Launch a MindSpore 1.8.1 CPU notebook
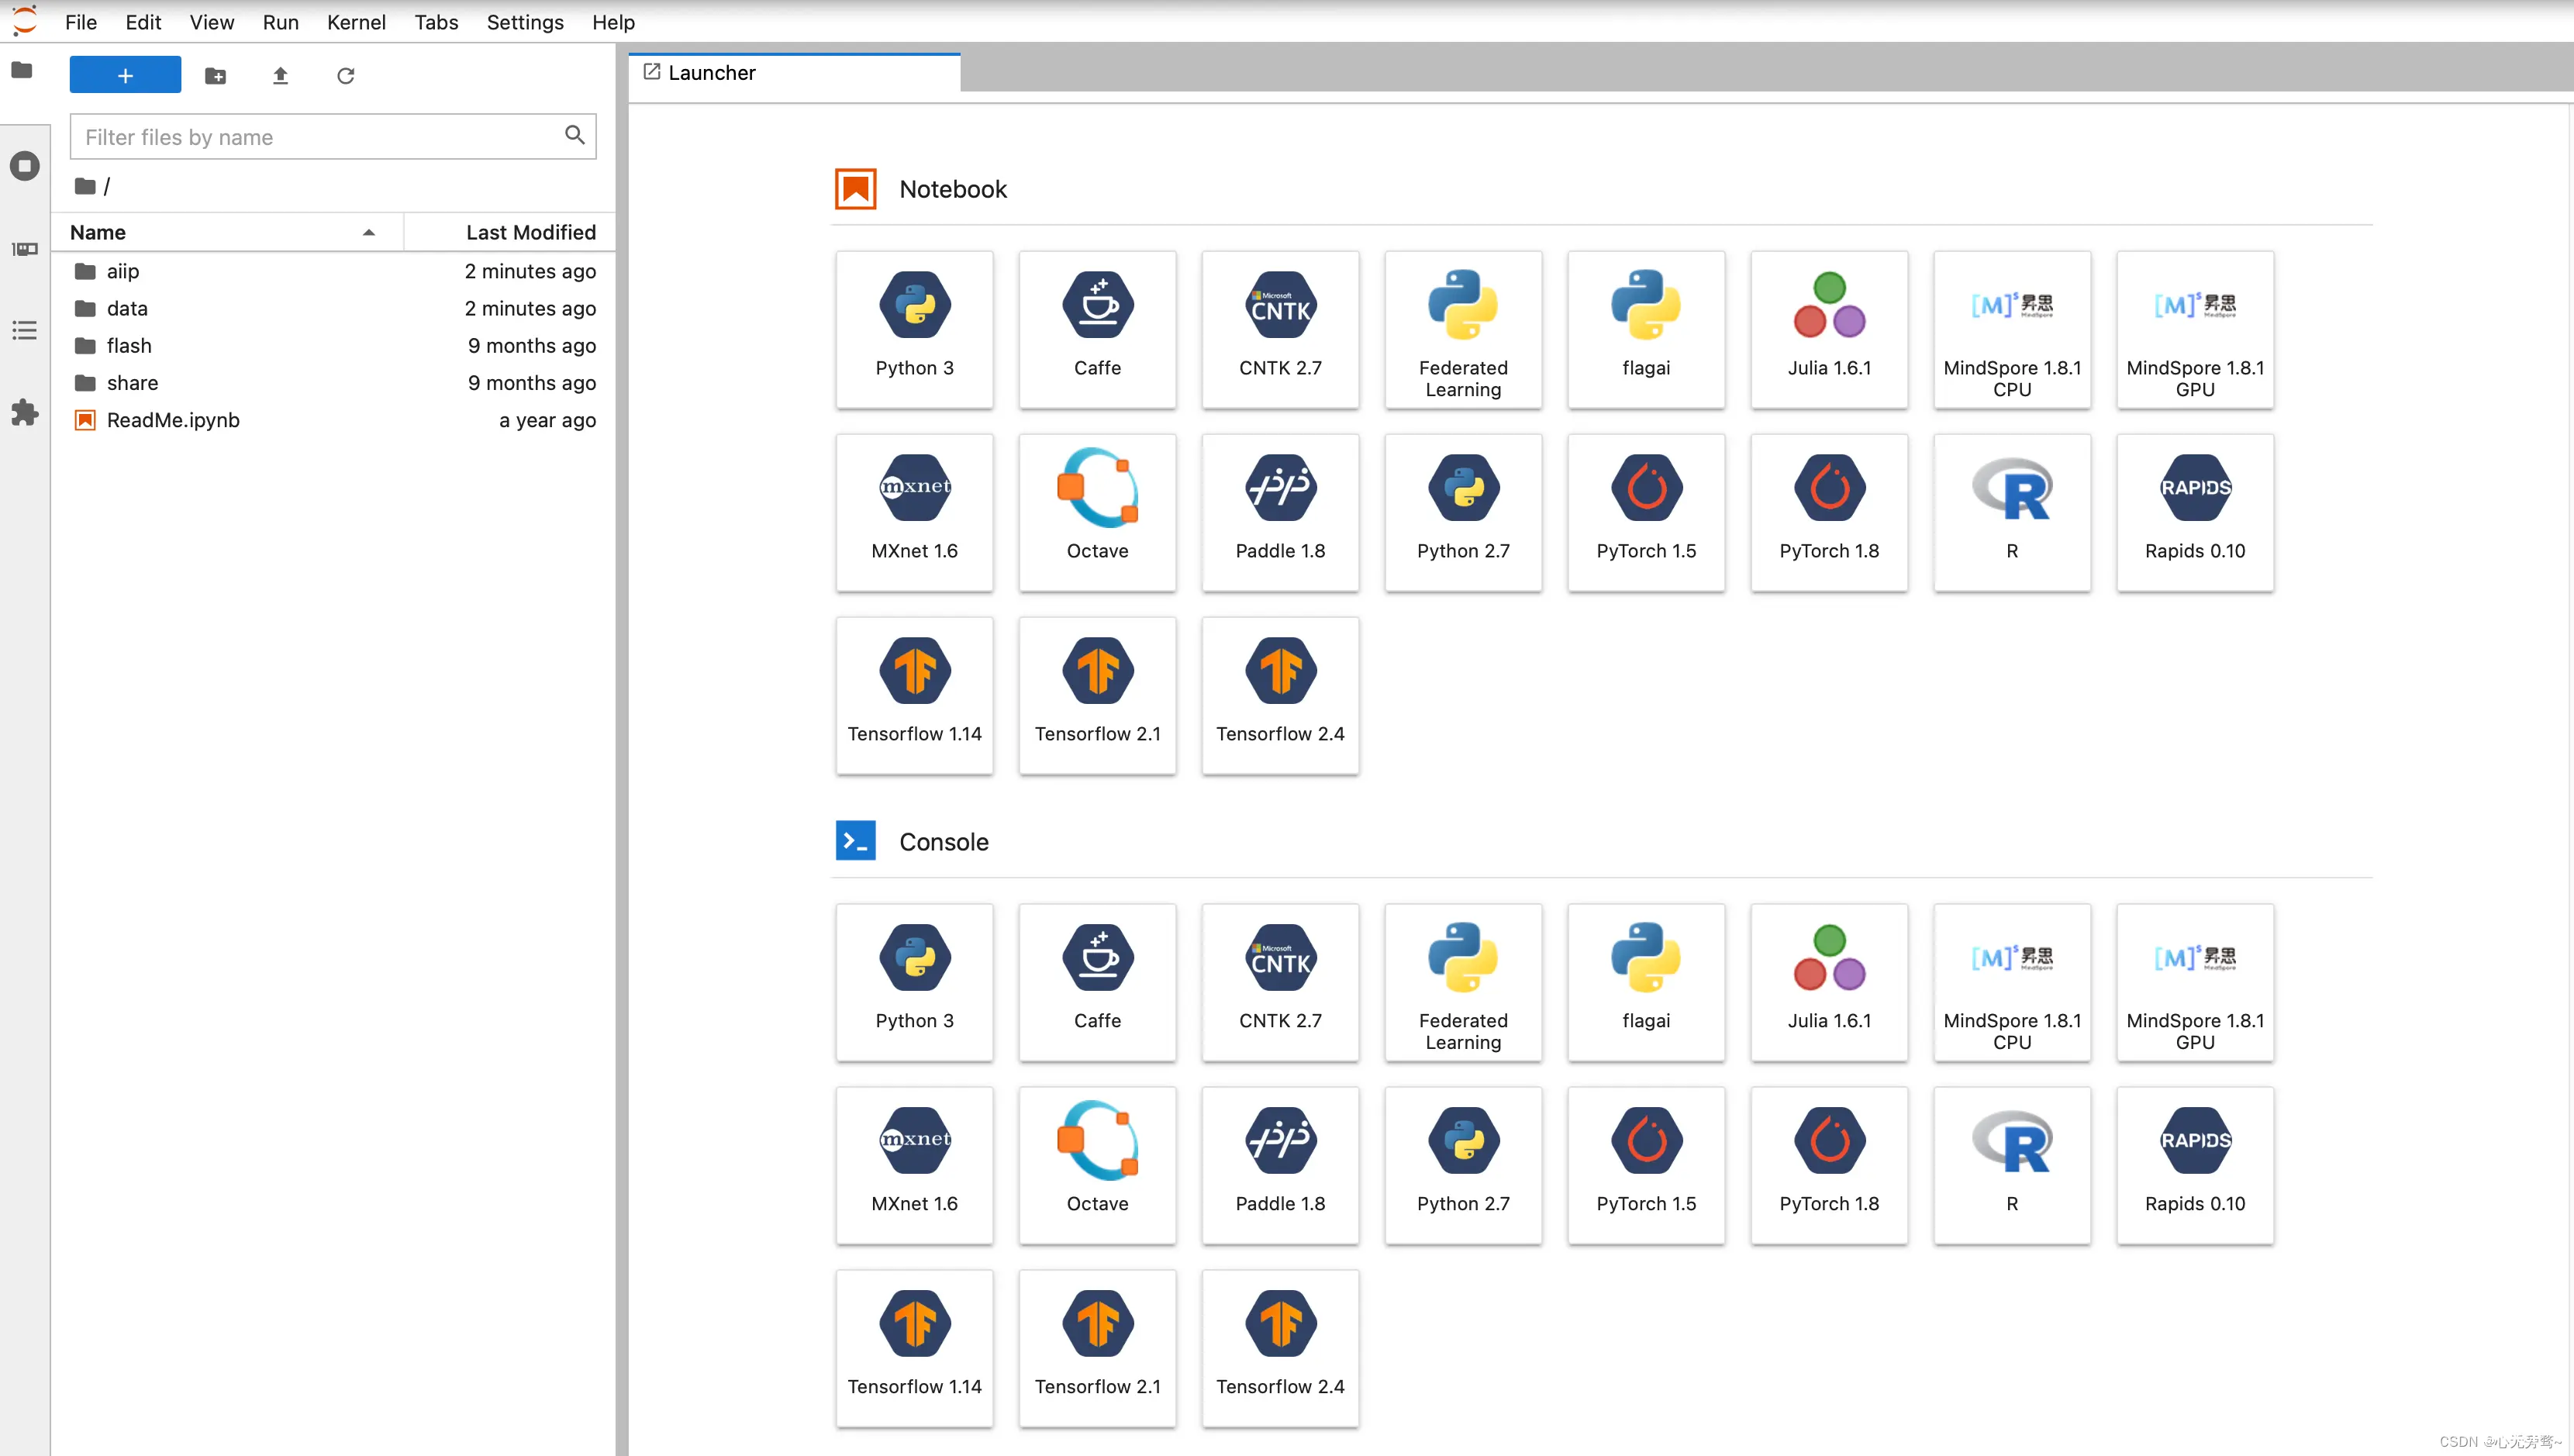 (2013, 329)
